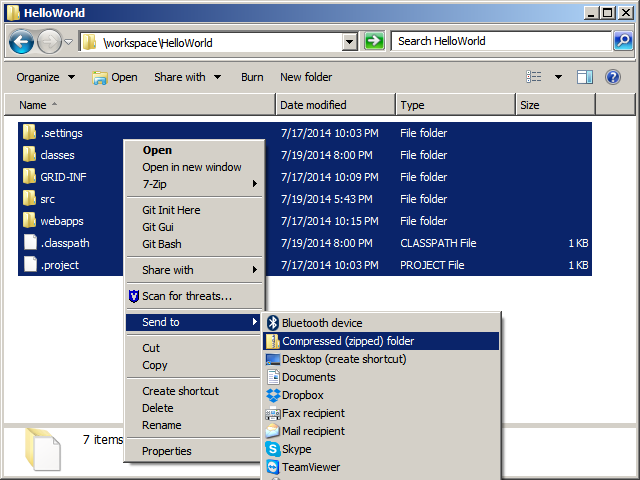
Task: Click the Burn toolbar button
Action: [252, 77]
